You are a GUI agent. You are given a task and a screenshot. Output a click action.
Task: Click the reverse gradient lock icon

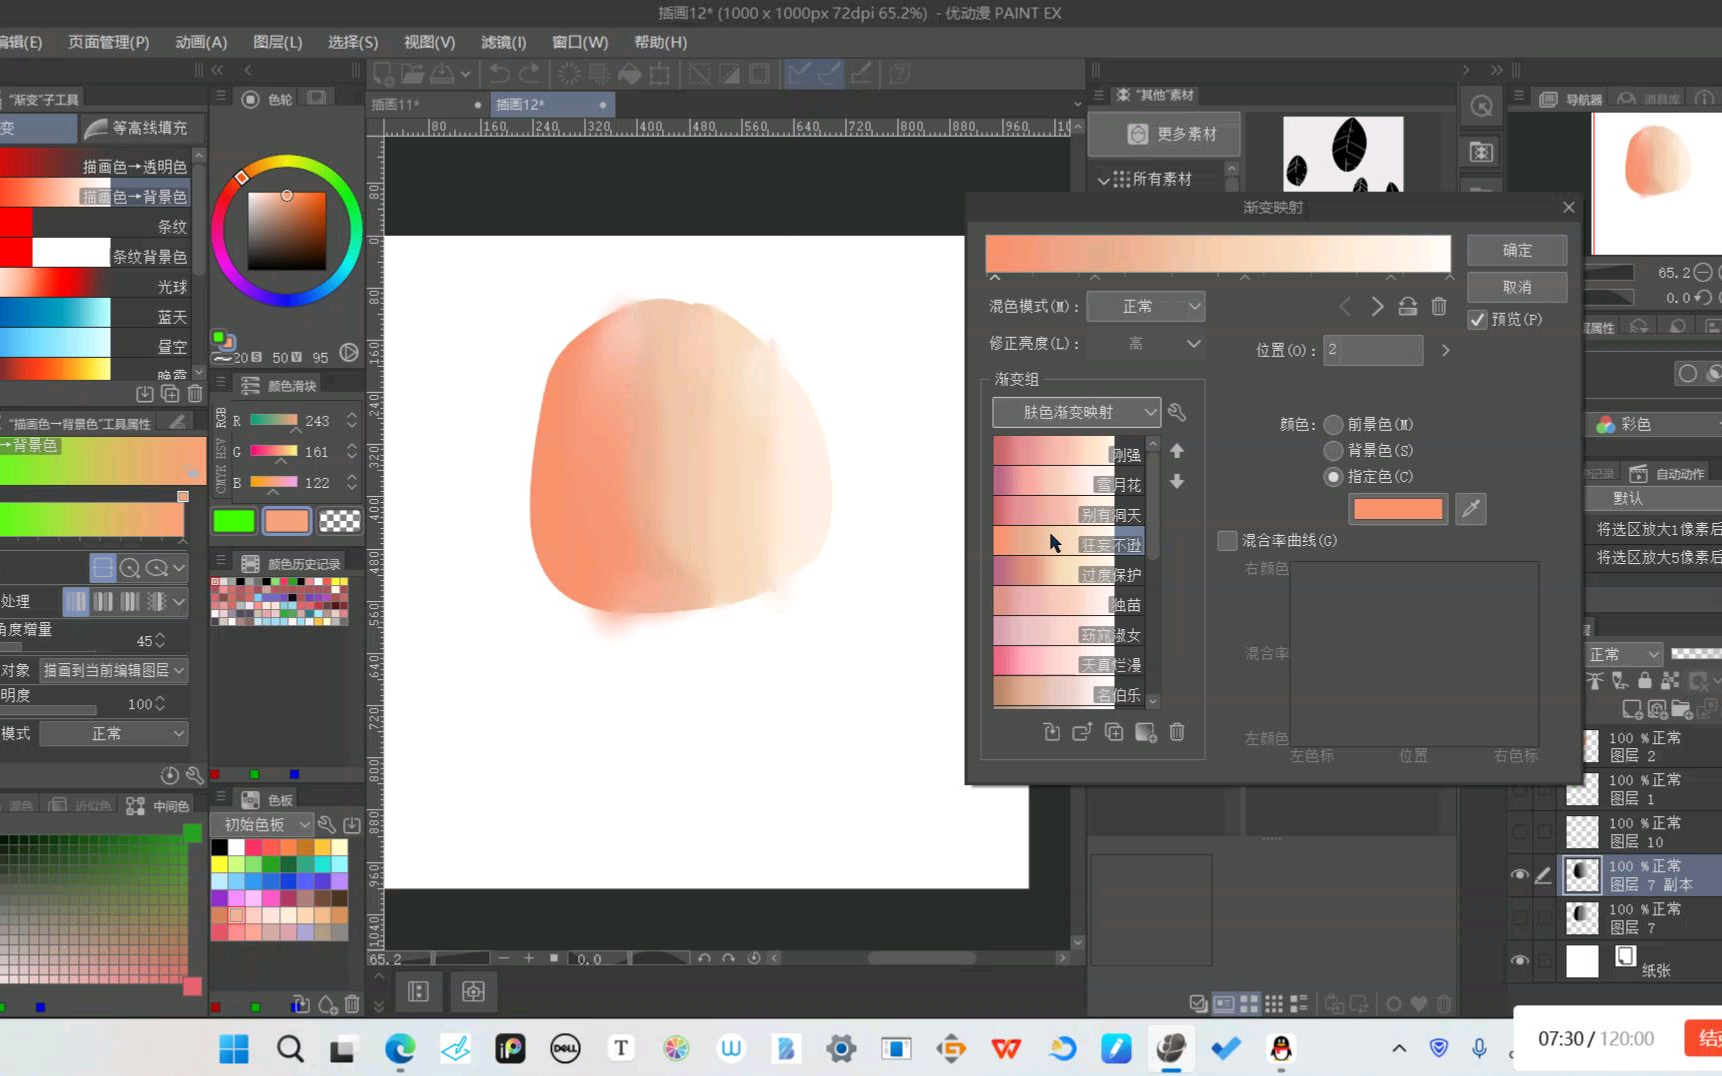[1407, 307]
